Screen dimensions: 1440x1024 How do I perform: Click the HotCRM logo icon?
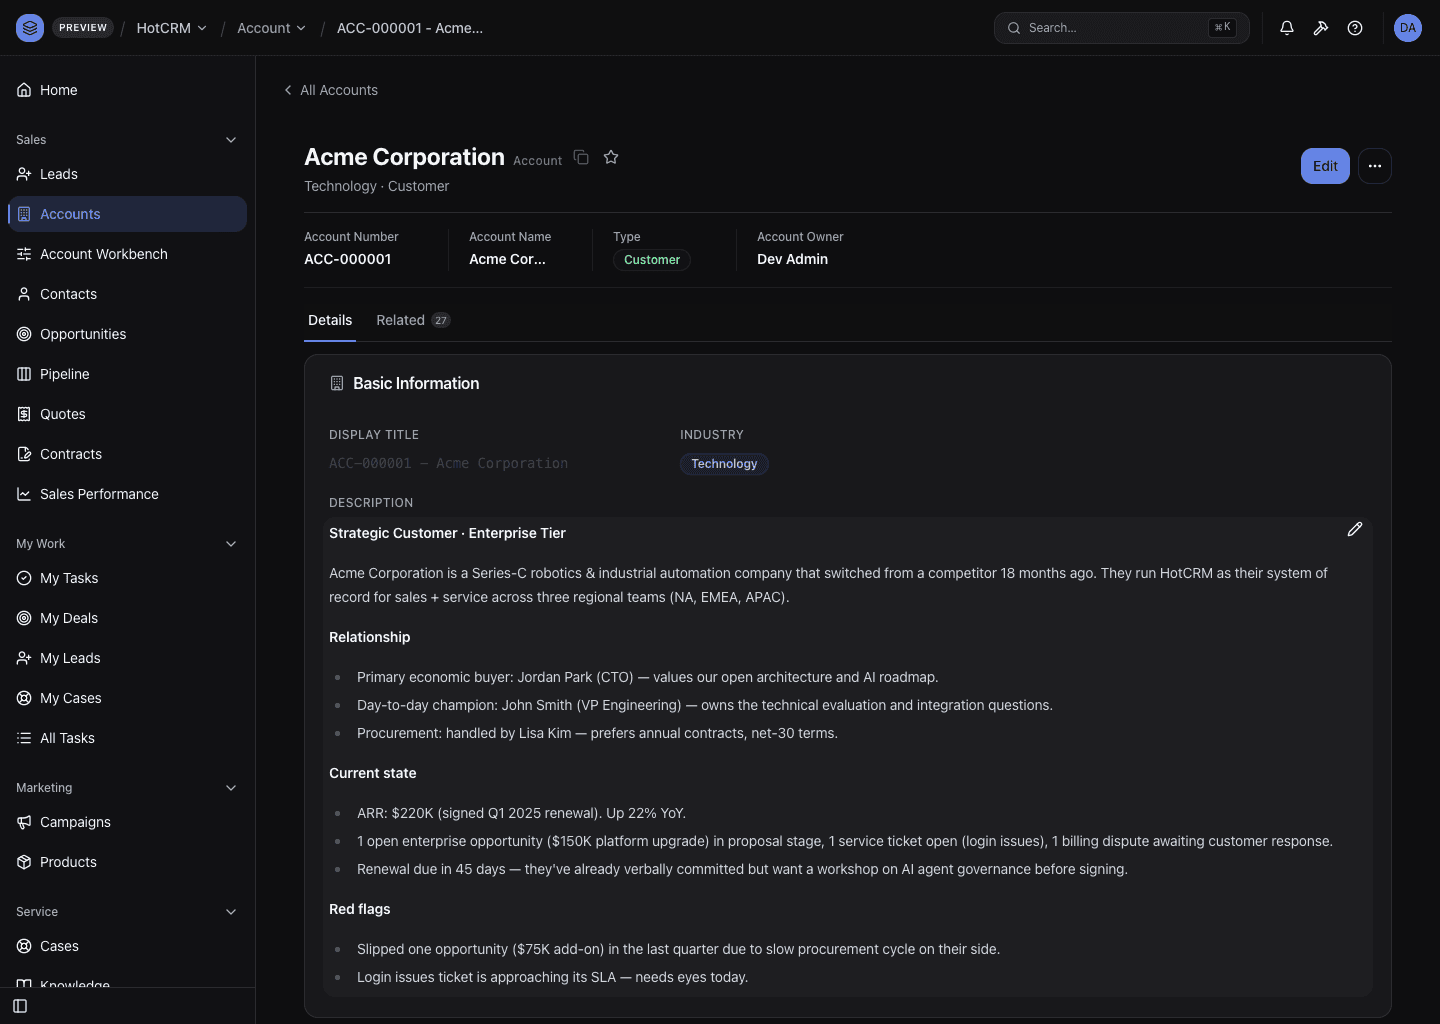30,28
